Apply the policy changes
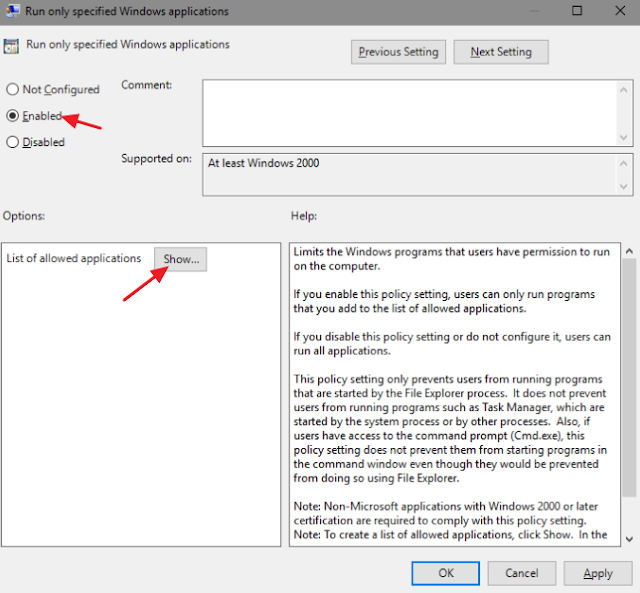This screenshot has width=640, height=593. 598,573
